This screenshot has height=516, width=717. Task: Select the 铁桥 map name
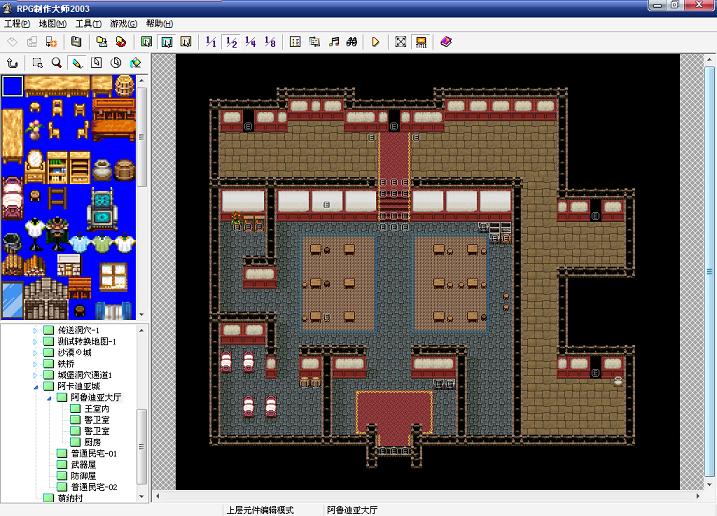tap(66, 364)
